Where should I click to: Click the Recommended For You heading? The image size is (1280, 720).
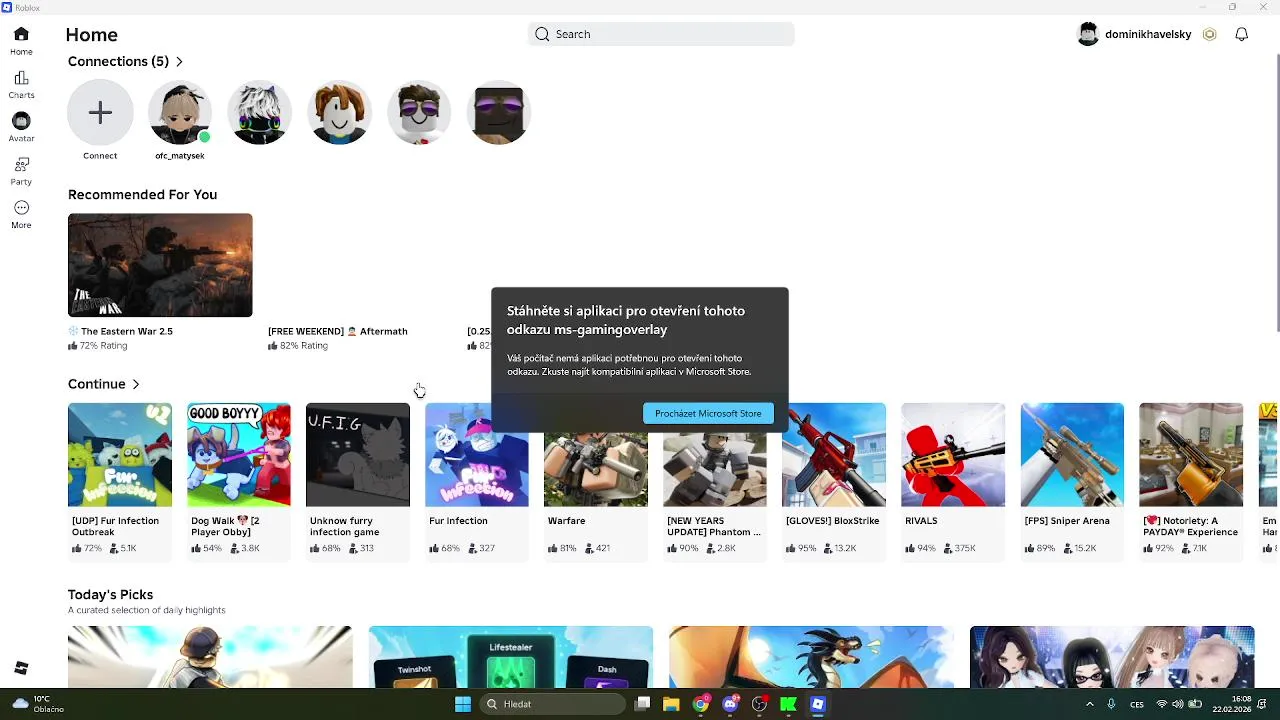[x=142, y=194]
